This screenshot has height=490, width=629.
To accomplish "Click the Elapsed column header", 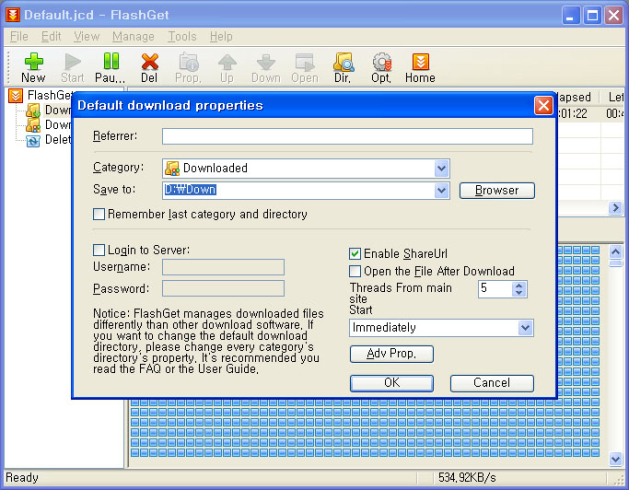I will [x=576, y=97].
